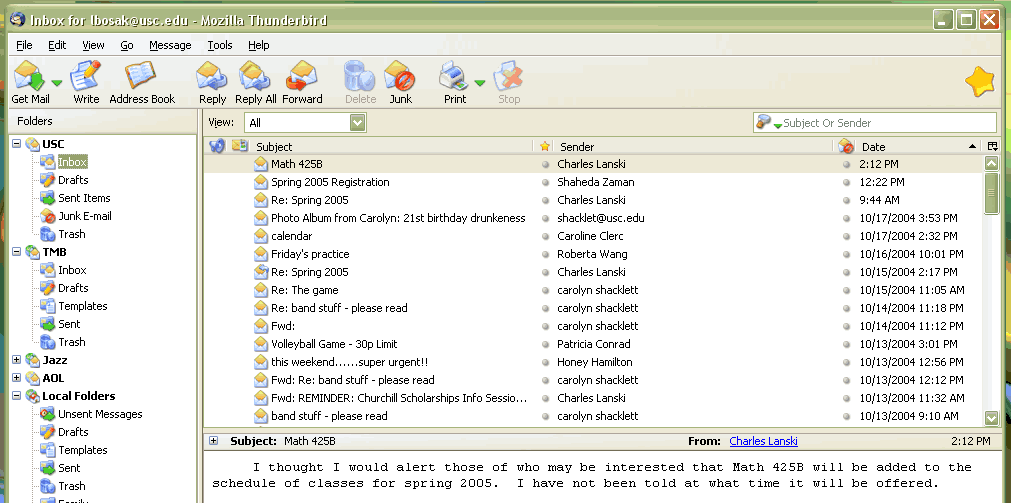
Task: Open the View menu
Action: pyautogui.click(x=93, y=45)
